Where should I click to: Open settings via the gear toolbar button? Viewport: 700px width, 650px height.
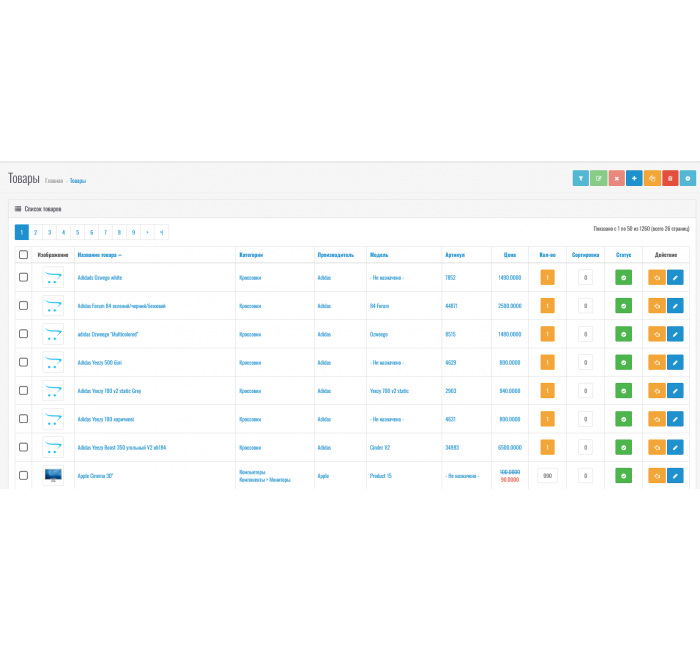pos(688,178)
